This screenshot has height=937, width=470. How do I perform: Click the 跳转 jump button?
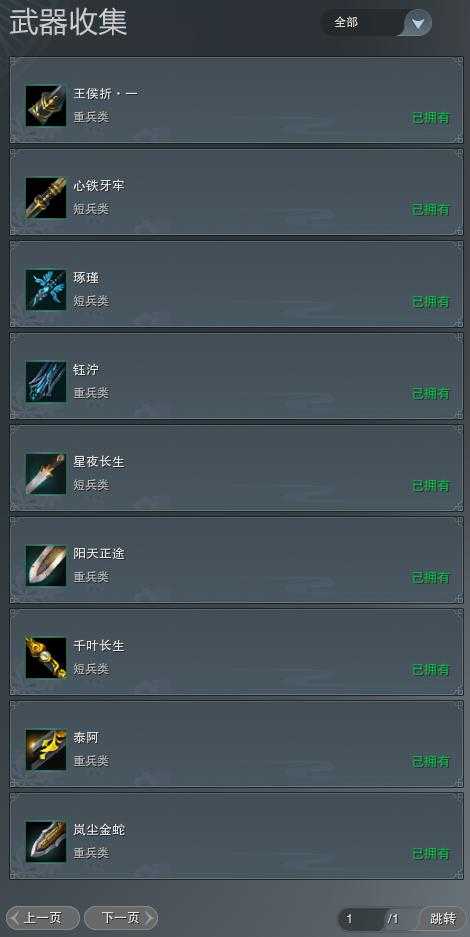443,918
